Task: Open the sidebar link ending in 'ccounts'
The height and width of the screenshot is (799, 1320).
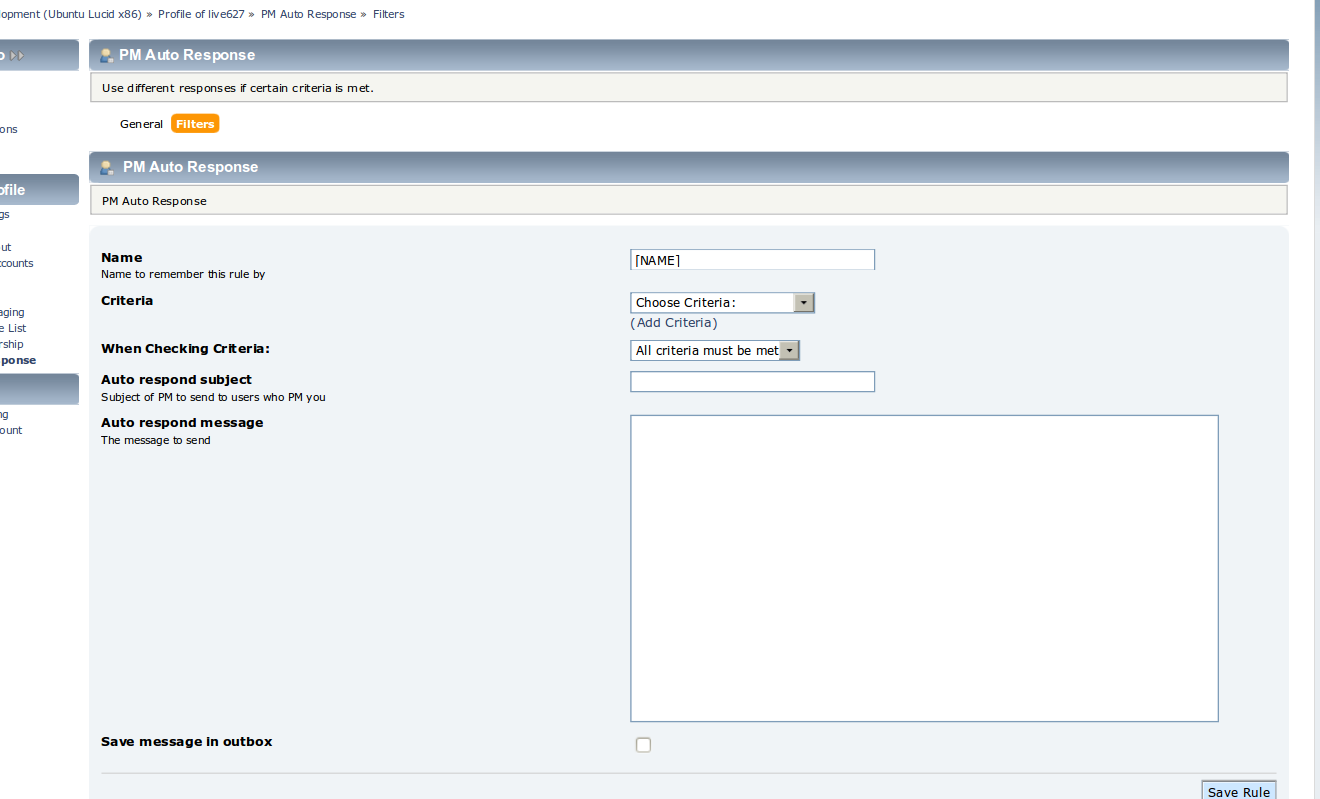Action: 16,264
